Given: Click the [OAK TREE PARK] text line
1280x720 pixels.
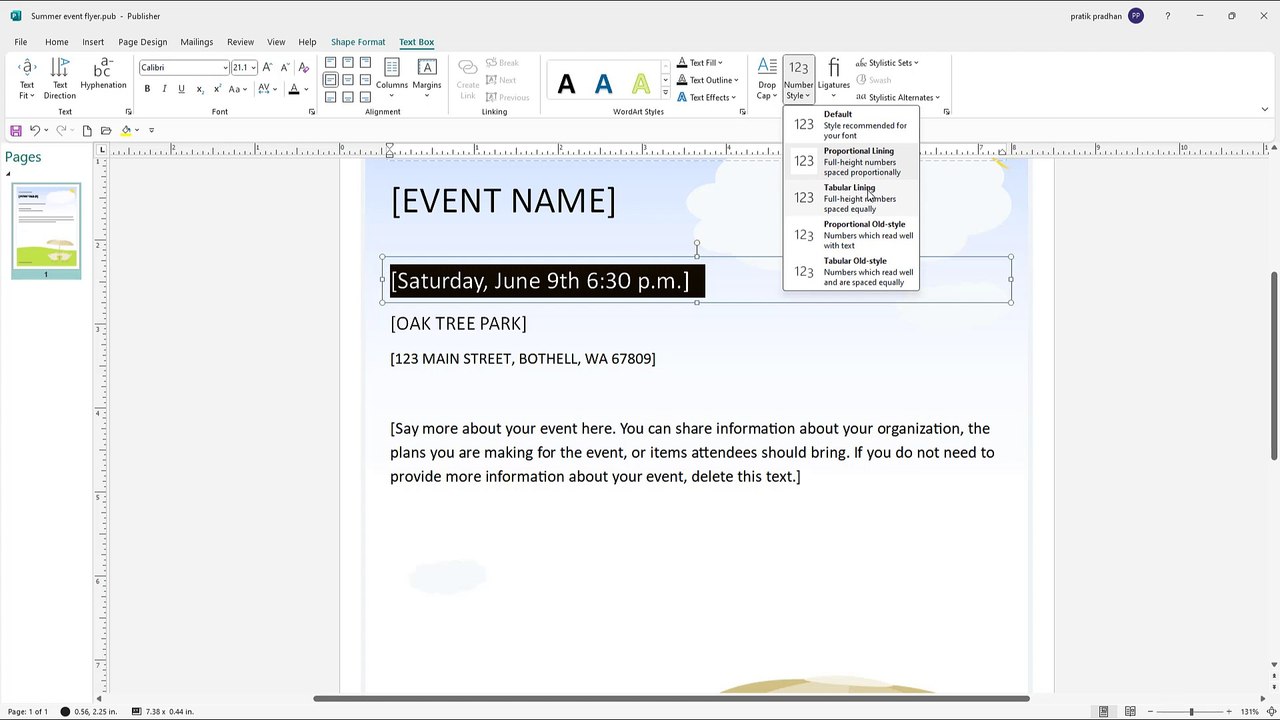Looking at the screenshot, I should click(x=458, y=323).
